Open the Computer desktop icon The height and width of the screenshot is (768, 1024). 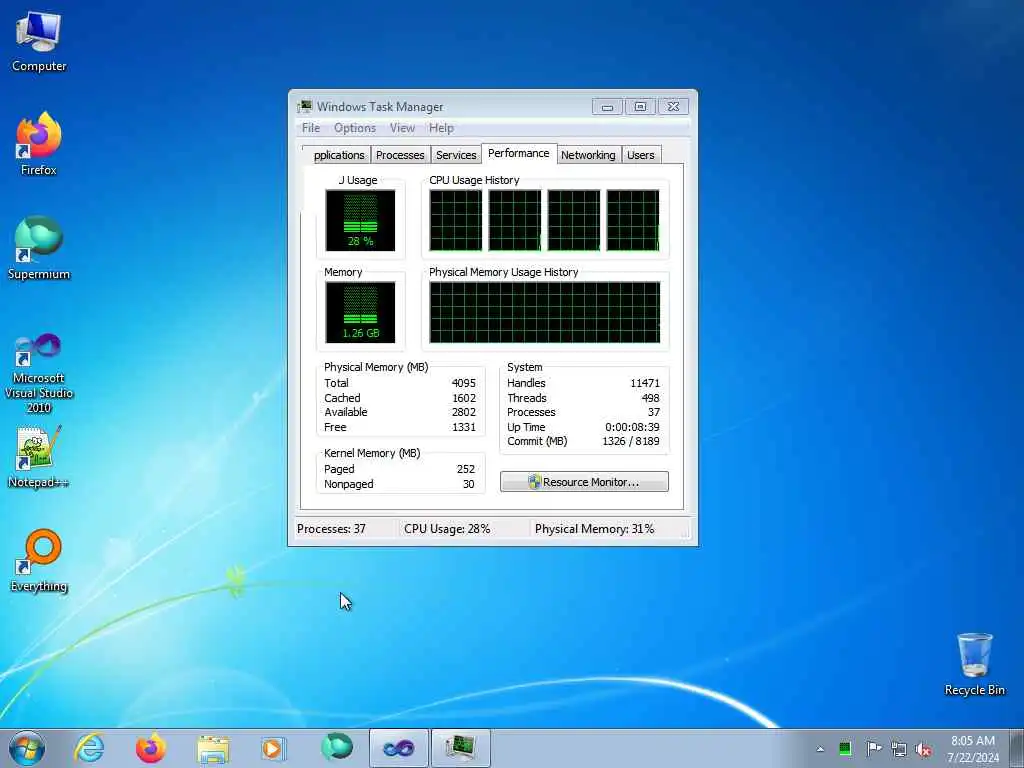tap(39, 42)
